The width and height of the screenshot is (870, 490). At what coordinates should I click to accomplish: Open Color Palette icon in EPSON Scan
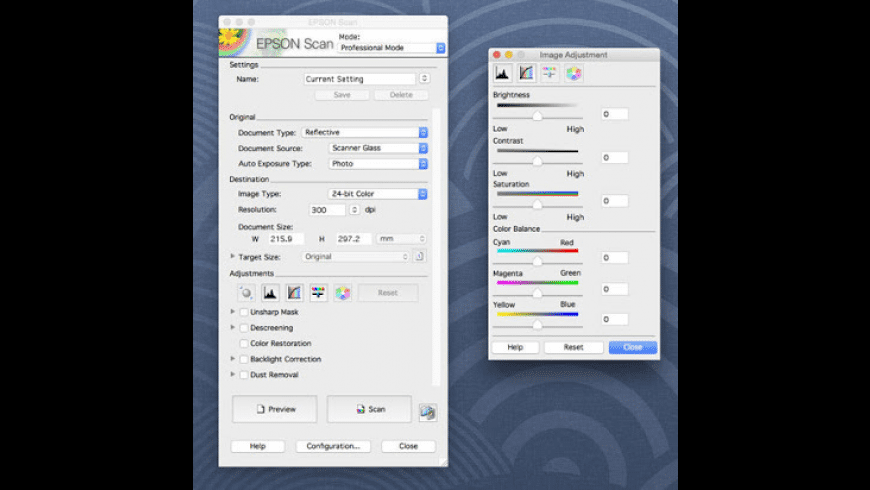pyautogui.click(x=342, y=292)
